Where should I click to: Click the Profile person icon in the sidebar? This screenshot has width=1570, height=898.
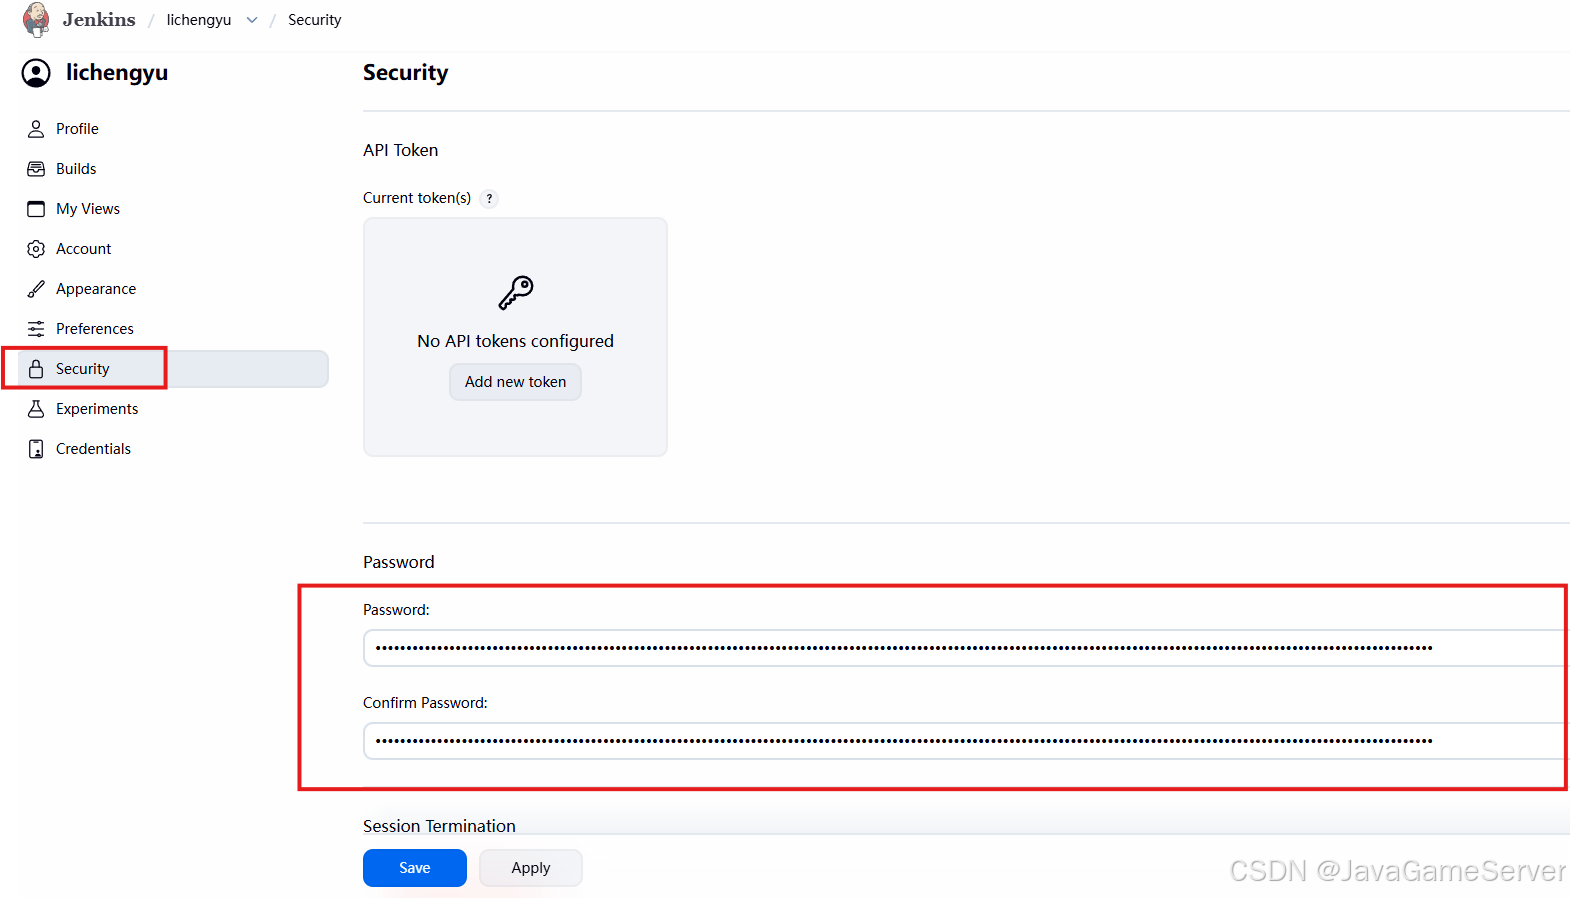(x=36, y=129)
